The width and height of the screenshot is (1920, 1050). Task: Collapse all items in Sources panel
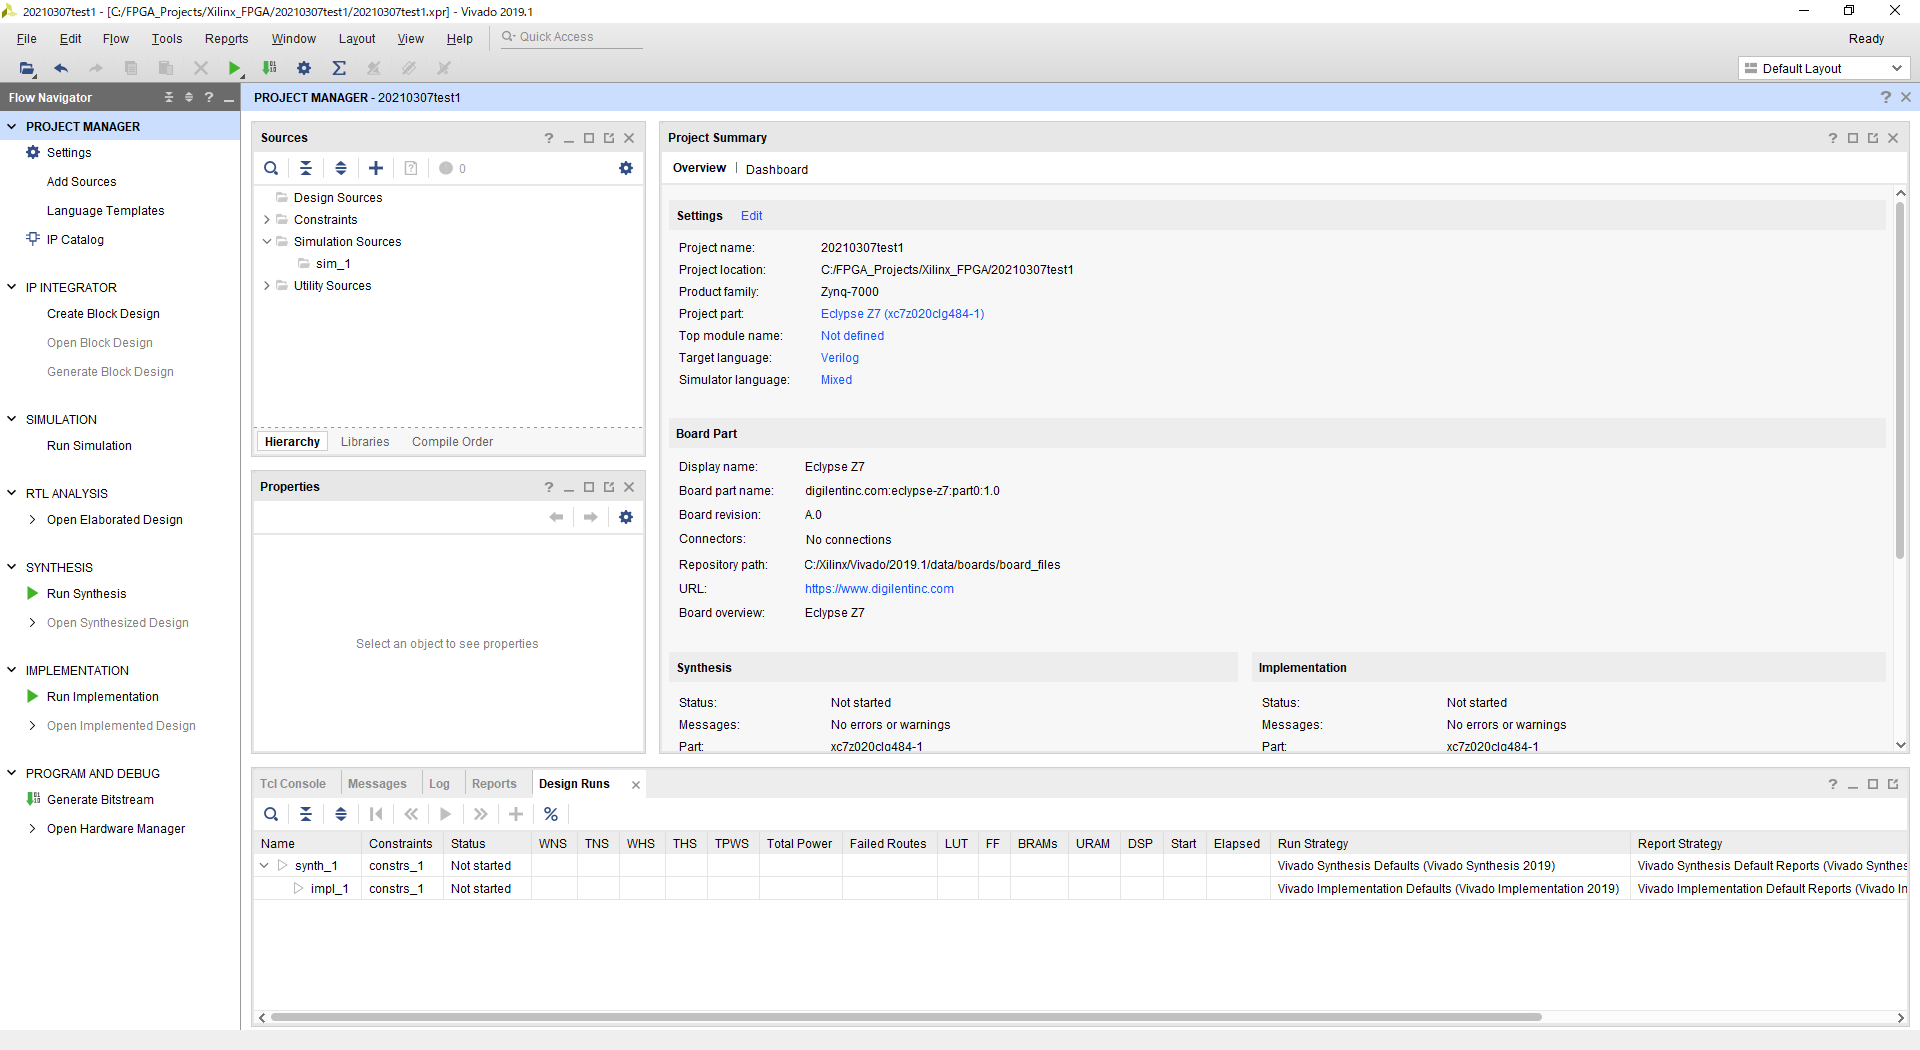pyautogui.click(x=306, y=168)
